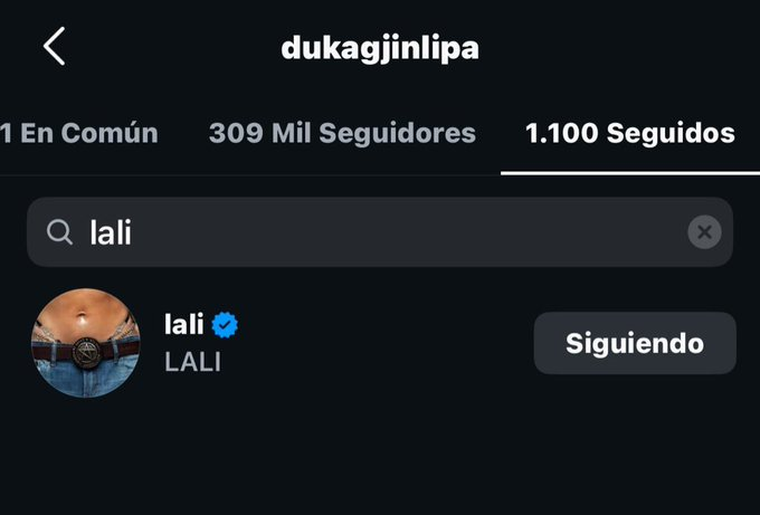Viewport: 760px width, 515px height.
Task: Click the magnifying glass search icon
Action: [x=60, y=233]
